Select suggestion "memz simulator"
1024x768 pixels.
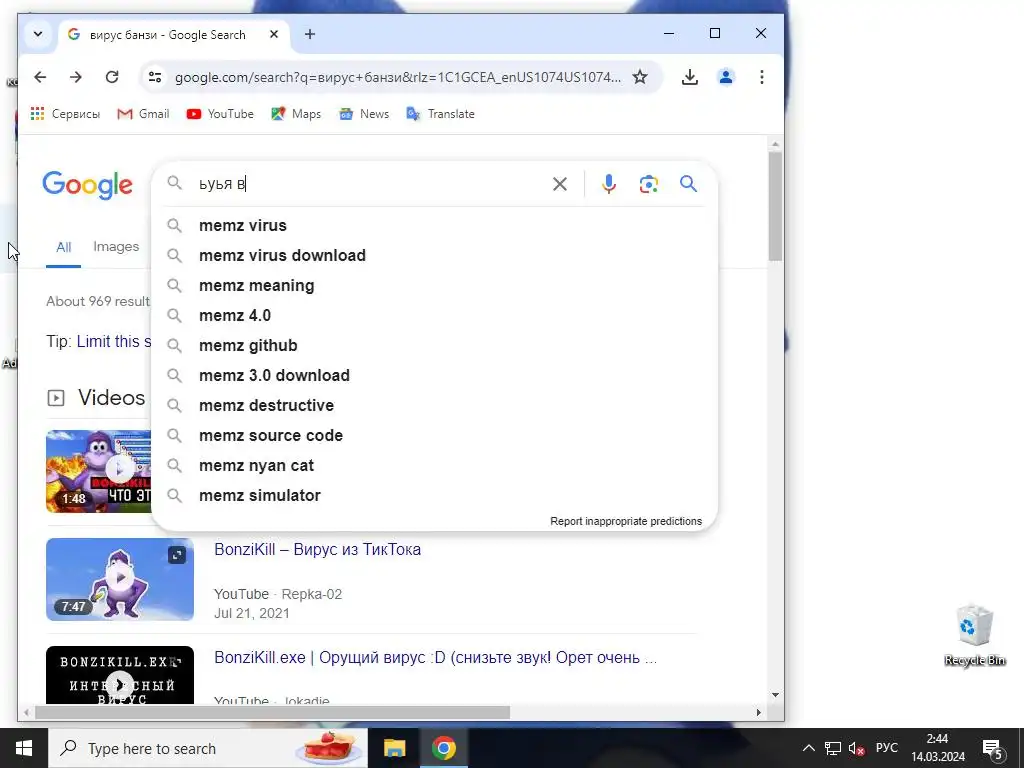(x=434, y=496)
